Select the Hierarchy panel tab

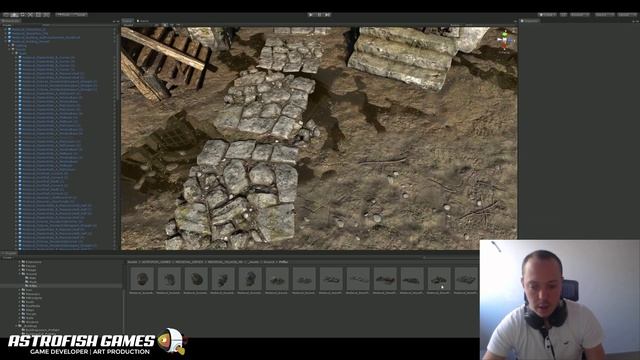[x=11, y=20]
